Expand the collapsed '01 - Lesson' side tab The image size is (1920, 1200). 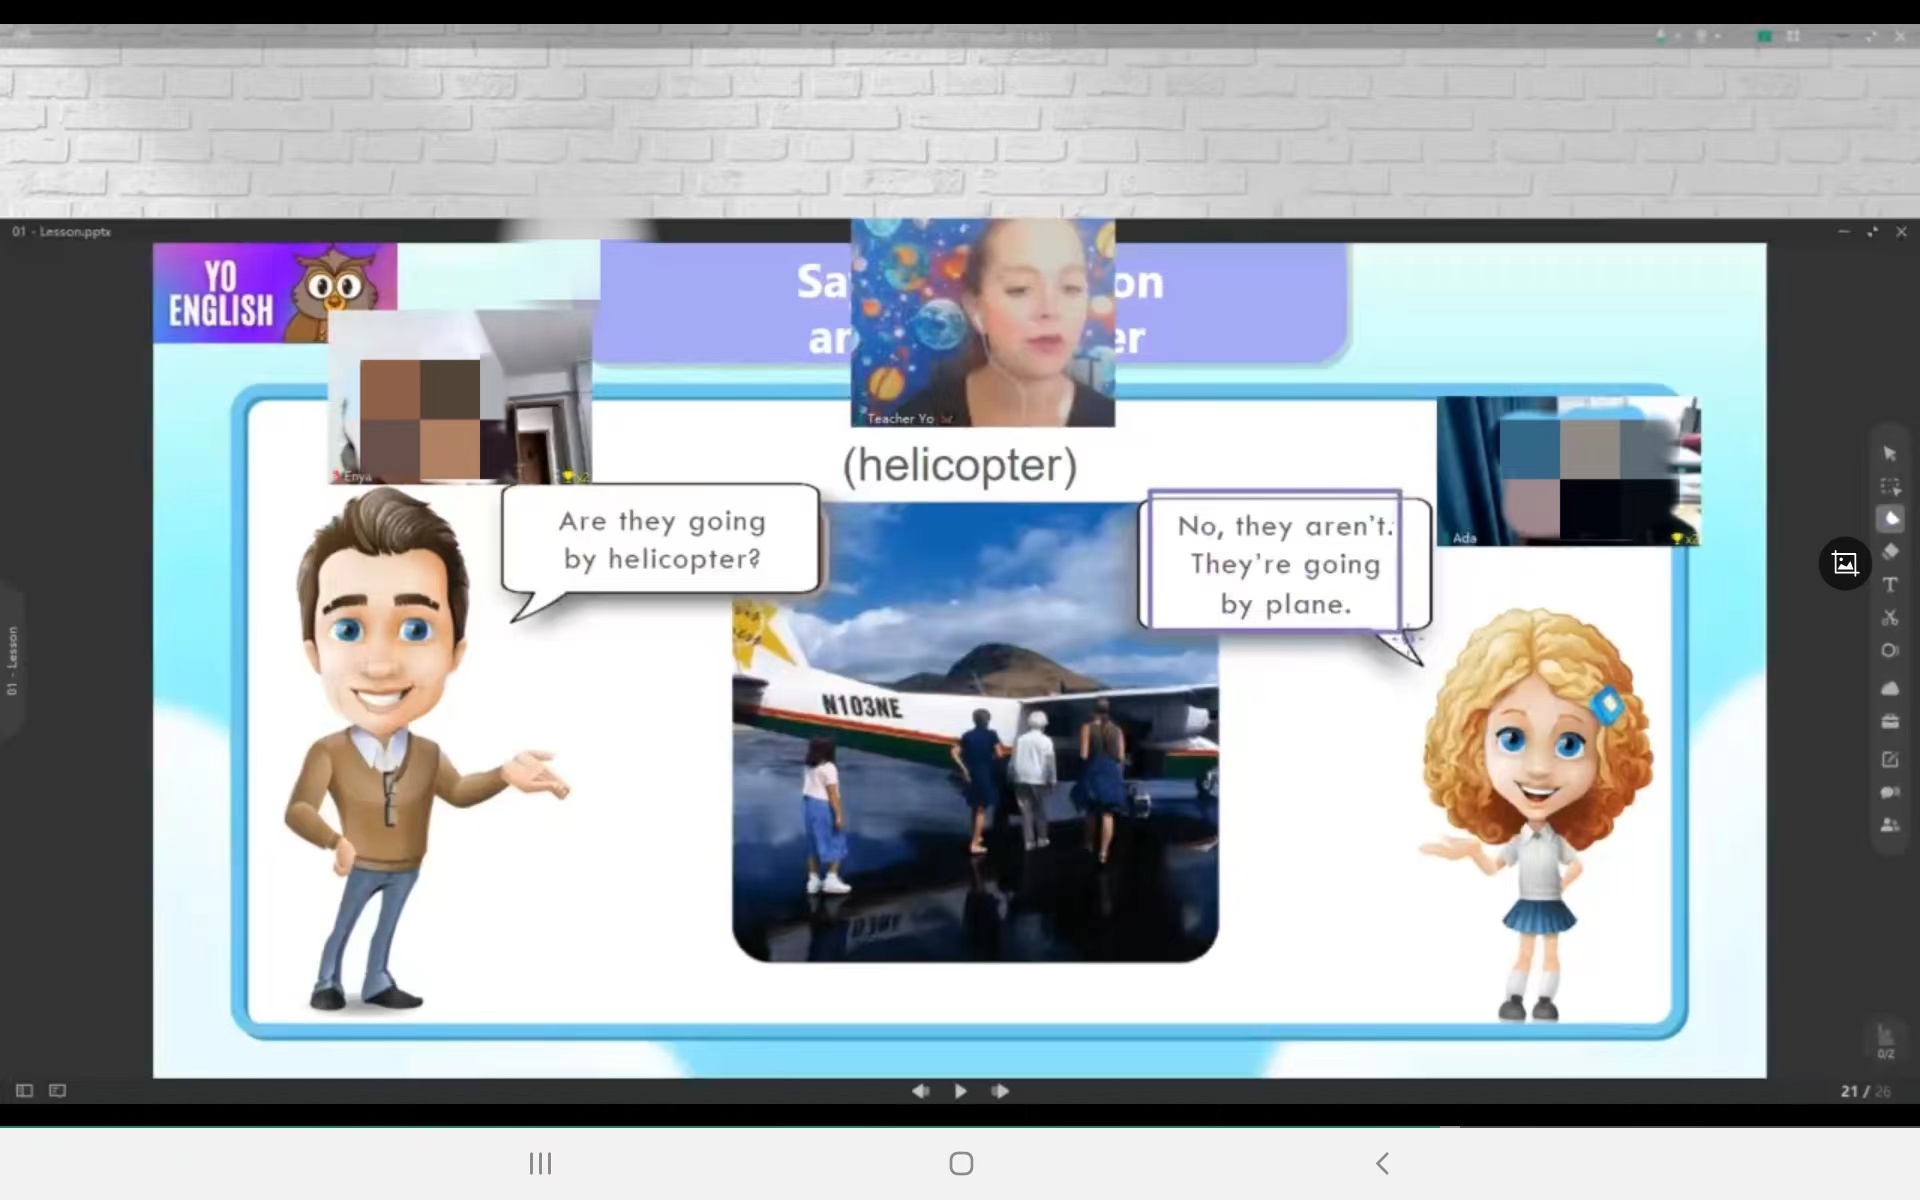coord(12,660)
